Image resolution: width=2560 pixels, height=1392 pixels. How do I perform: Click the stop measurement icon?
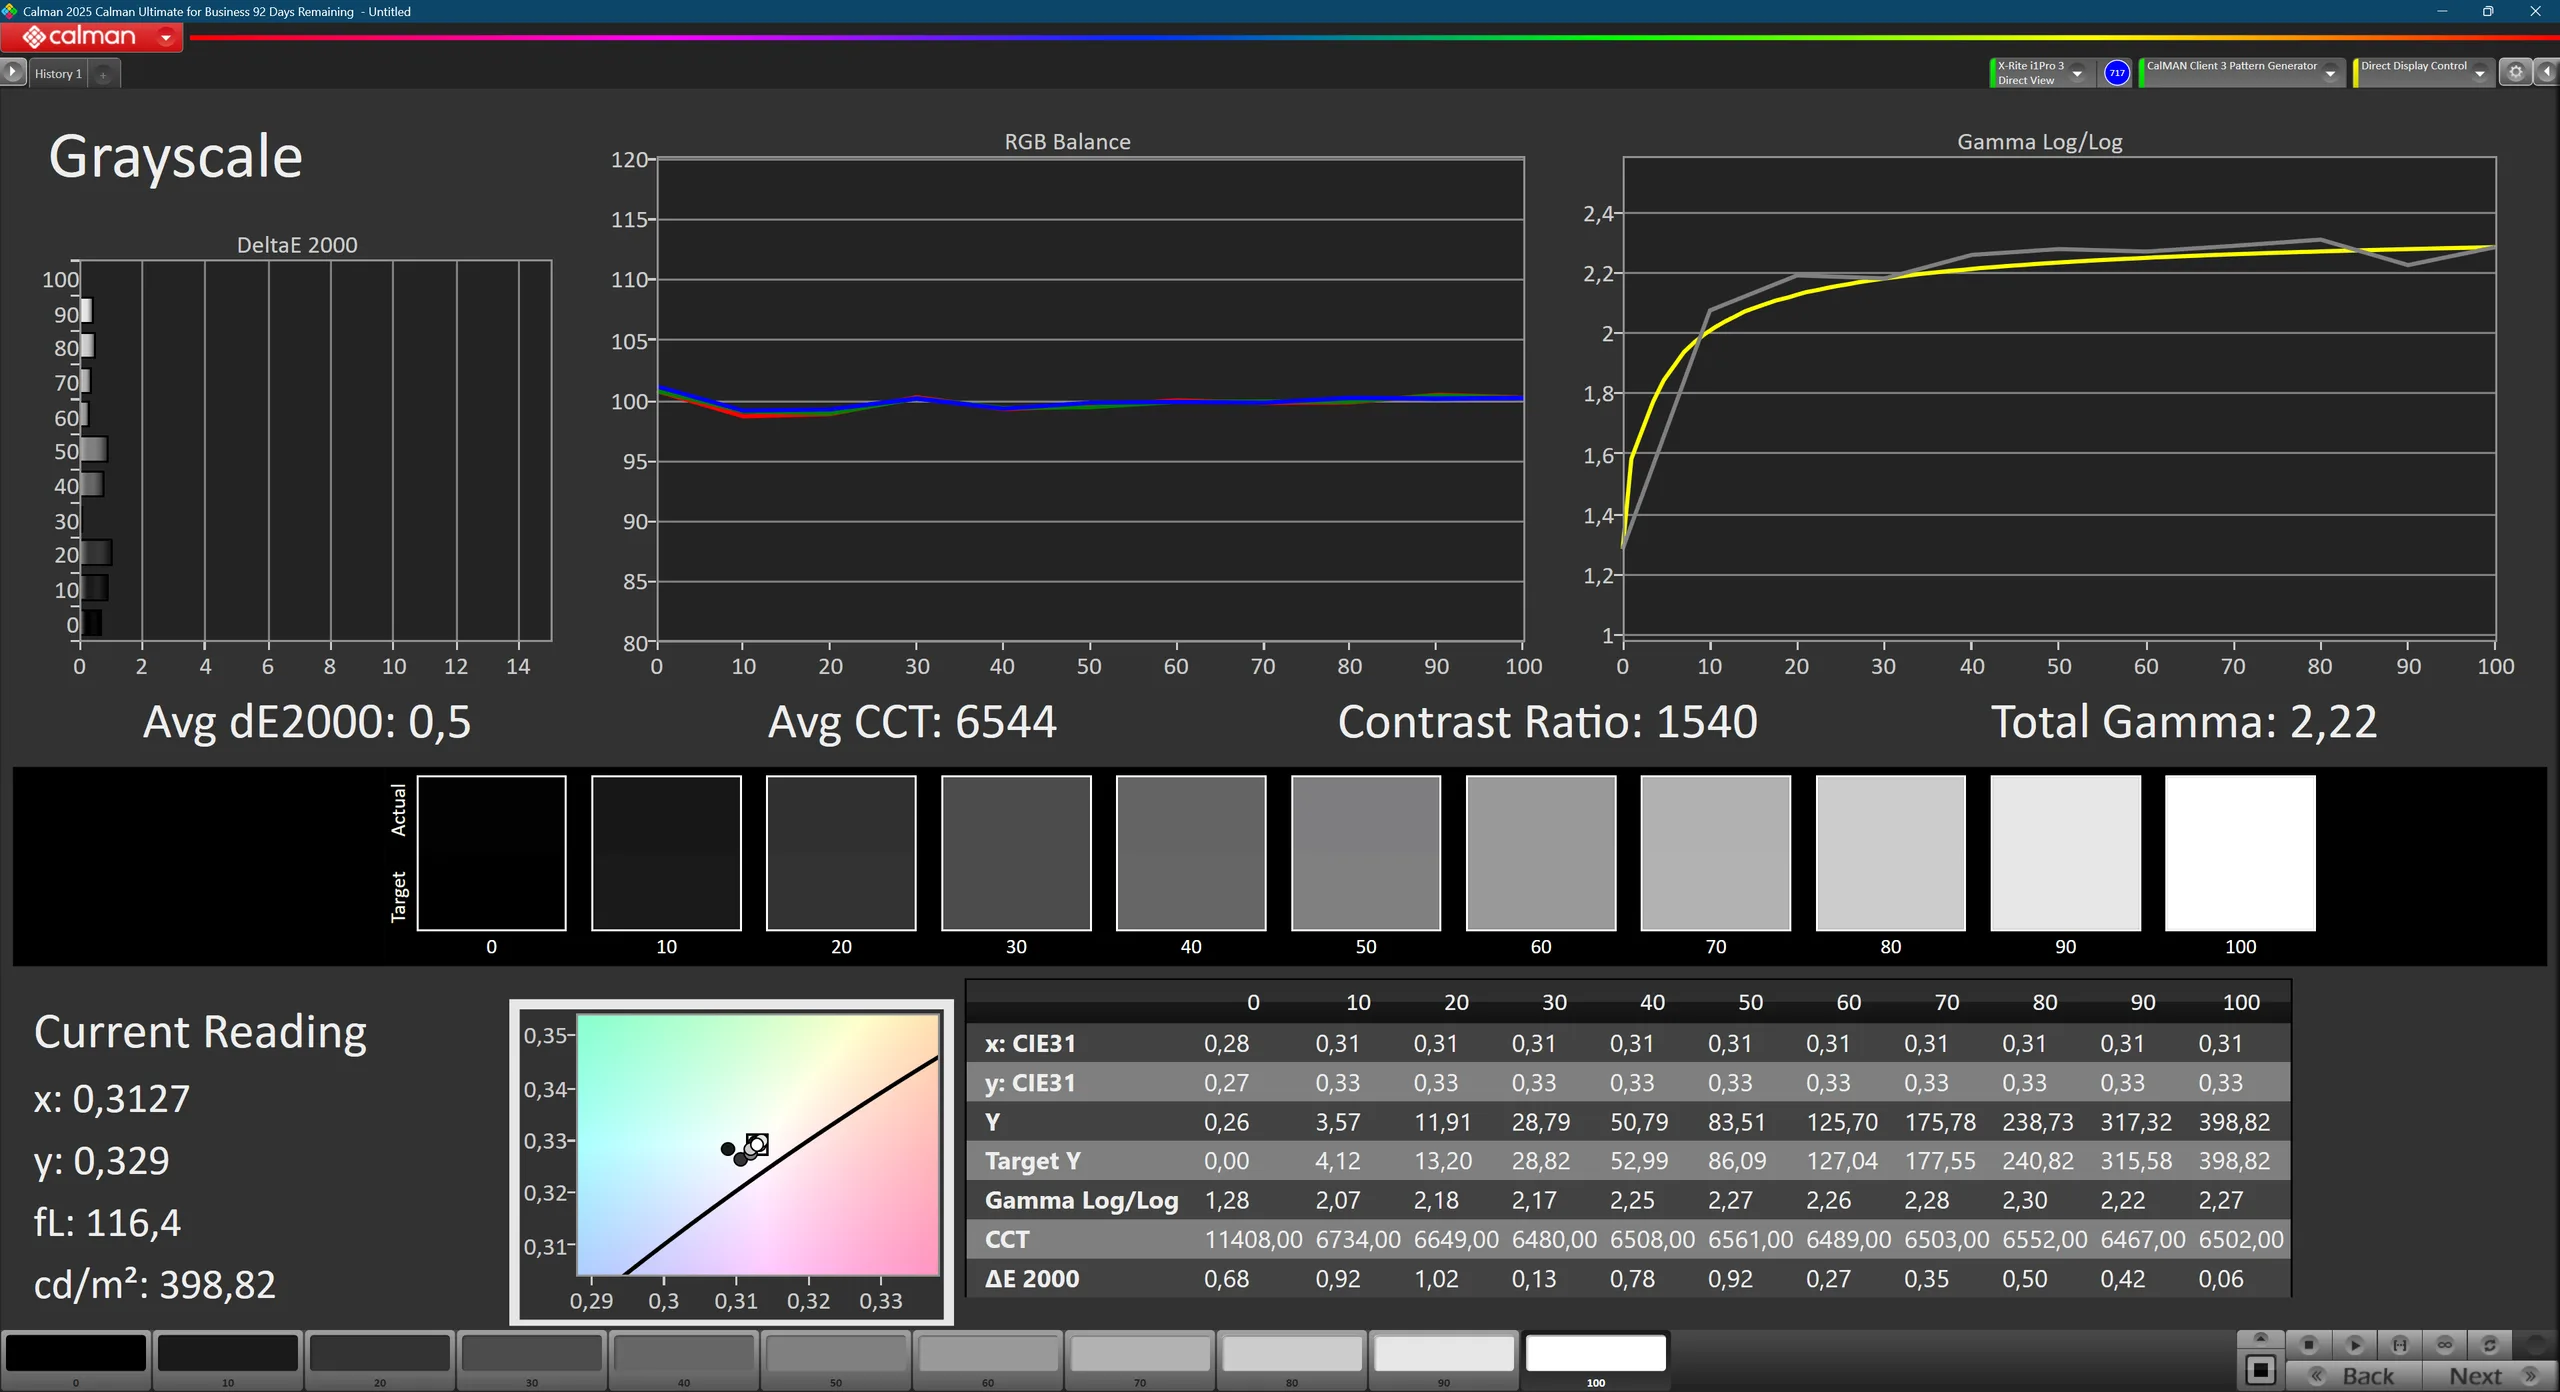coord(2309,1345)
